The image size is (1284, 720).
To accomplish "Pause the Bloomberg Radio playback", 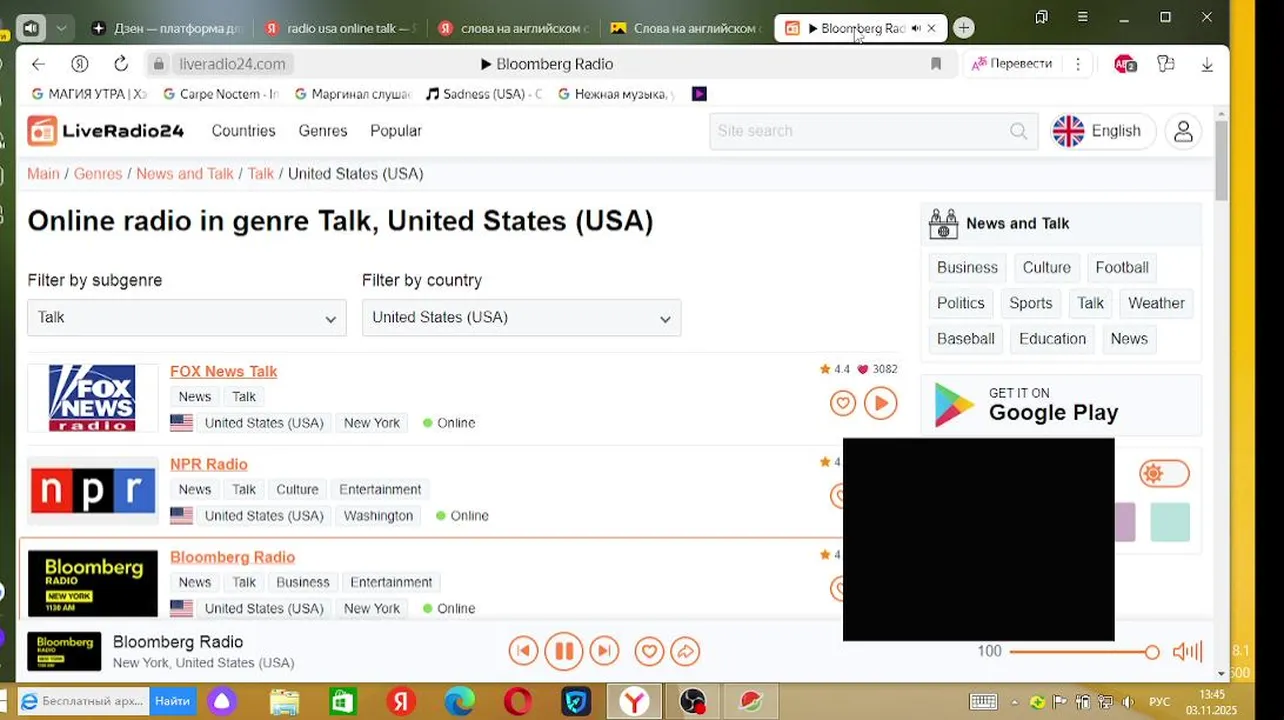I will click(x=564, y=652).
